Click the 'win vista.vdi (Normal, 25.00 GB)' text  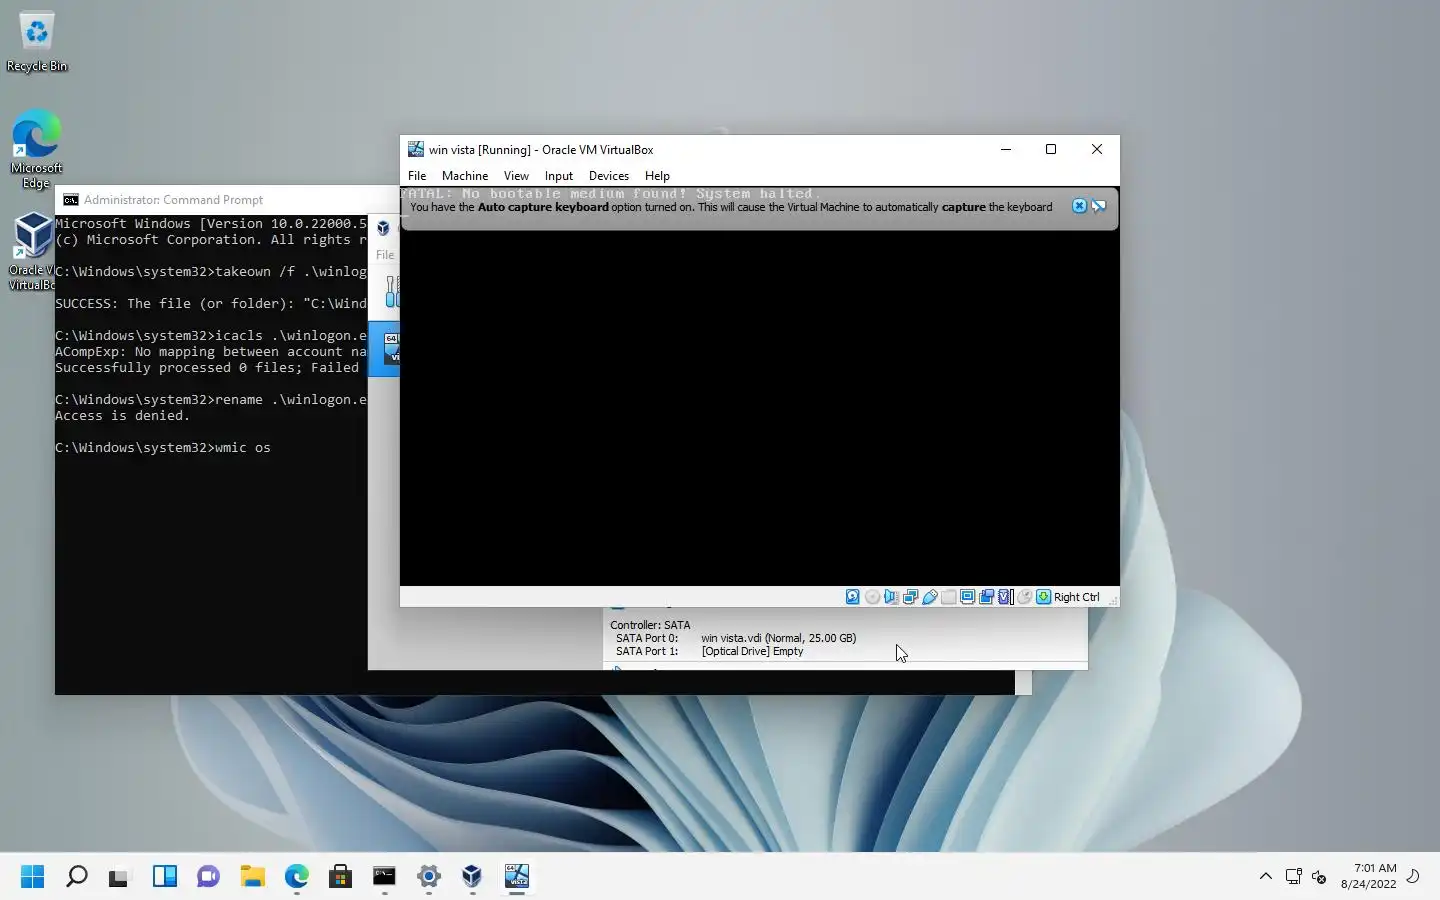778,638
